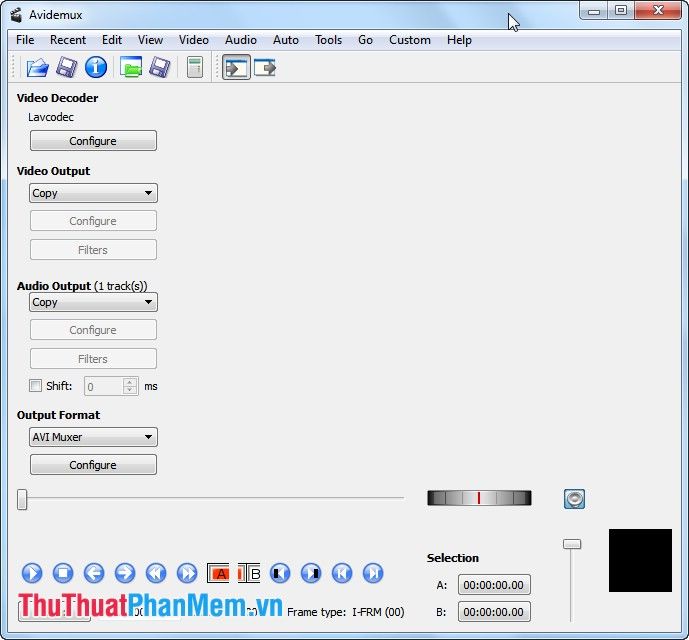The height and width of the screenshot is (640, 689).
Task: Click Configure under Video Output
Action: coord(93,221)
